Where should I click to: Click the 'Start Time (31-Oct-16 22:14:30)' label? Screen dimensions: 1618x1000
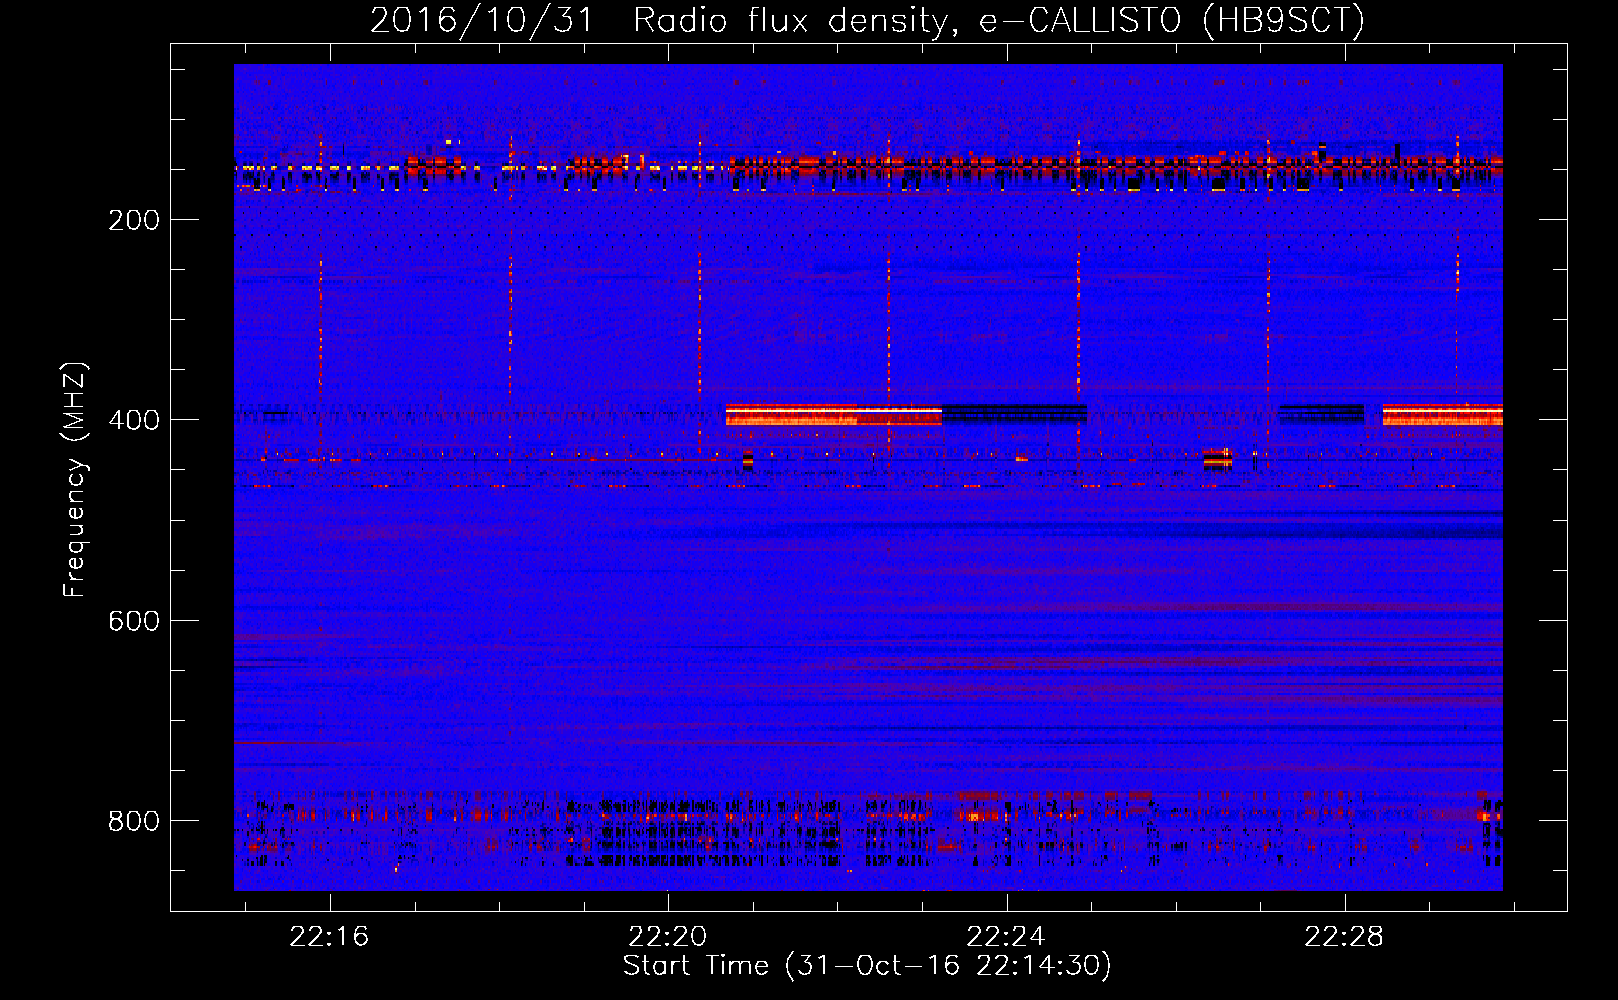pos(867,966)
